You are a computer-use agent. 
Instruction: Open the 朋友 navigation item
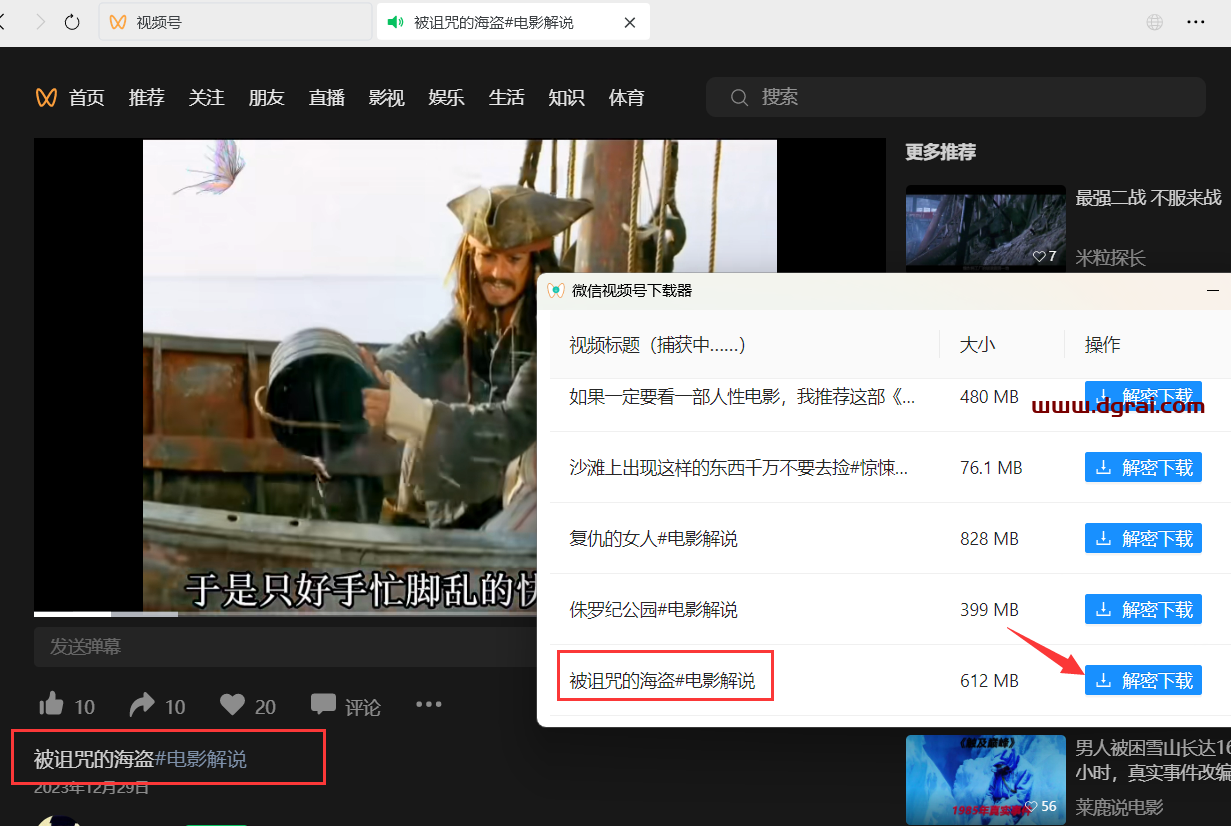tap(267, 98)
